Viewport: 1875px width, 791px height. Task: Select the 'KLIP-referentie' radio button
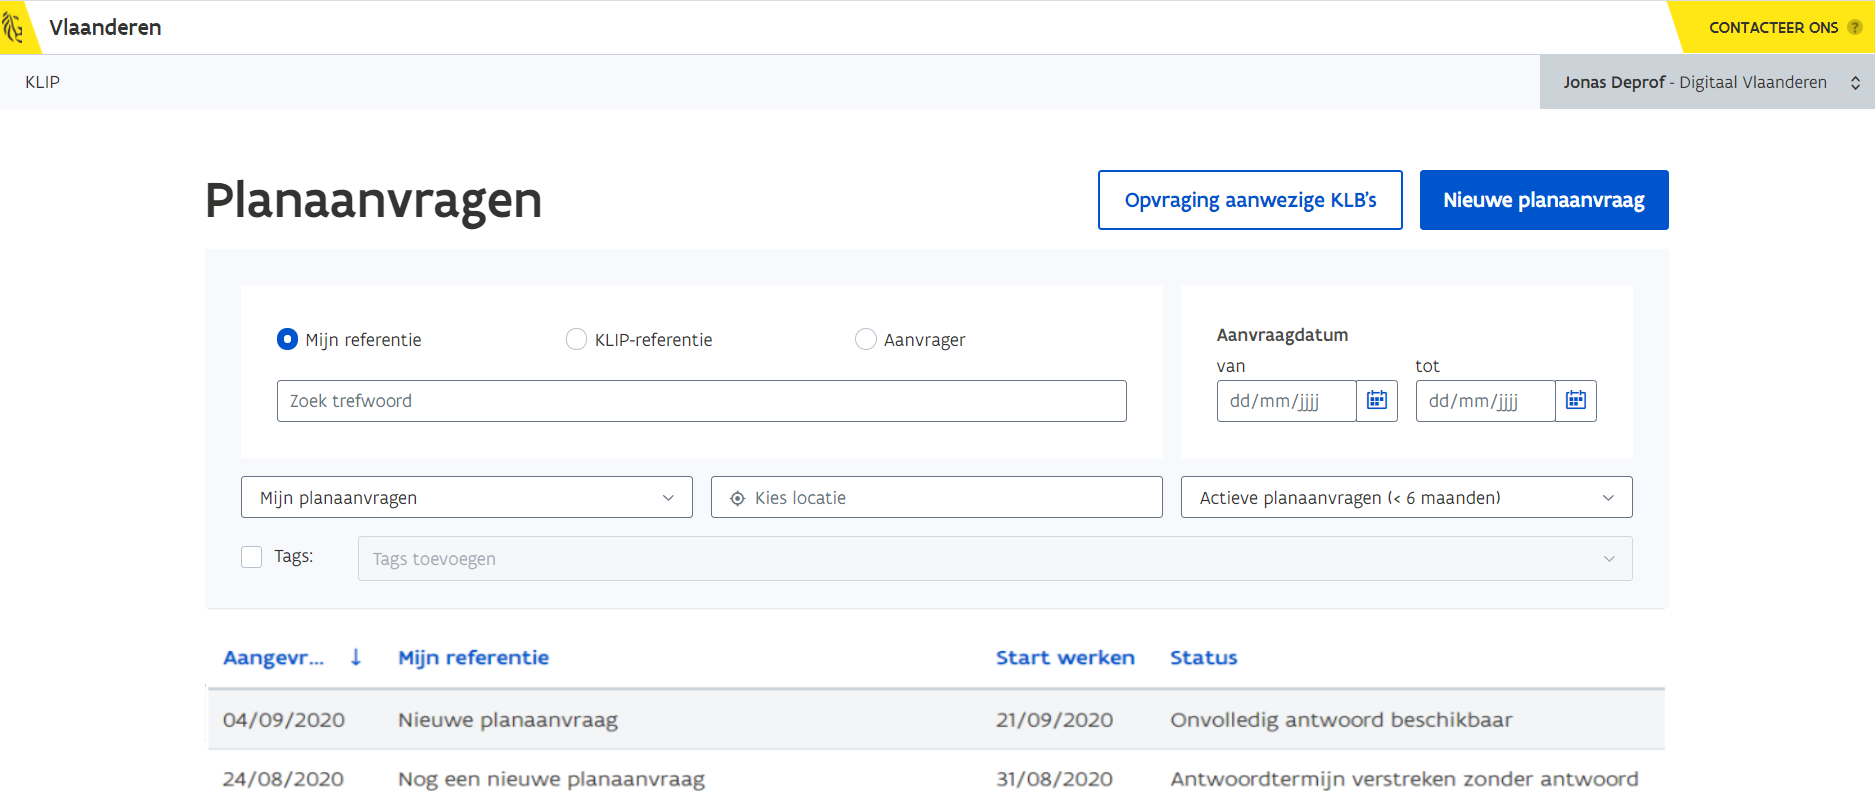pyautogui.click(x=576, y=340)
